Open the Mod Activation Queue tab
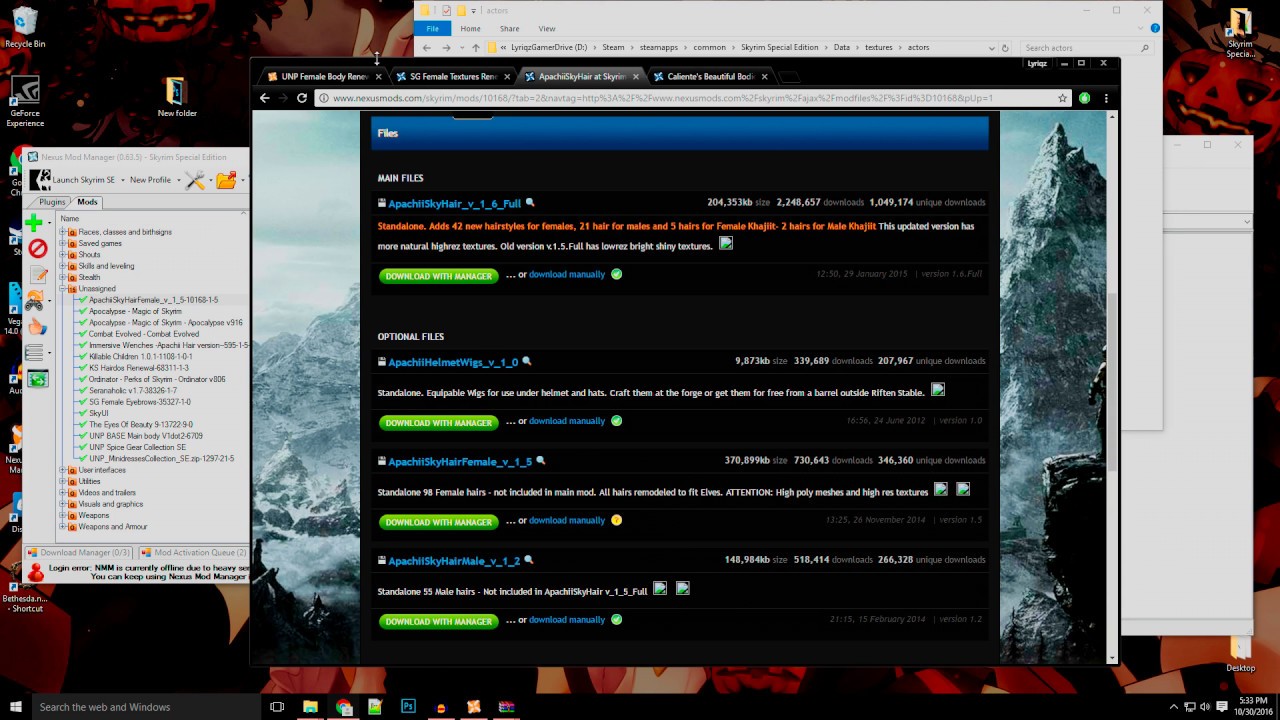Viewport: 1280px width, 720px height. (x=194, y=552)
